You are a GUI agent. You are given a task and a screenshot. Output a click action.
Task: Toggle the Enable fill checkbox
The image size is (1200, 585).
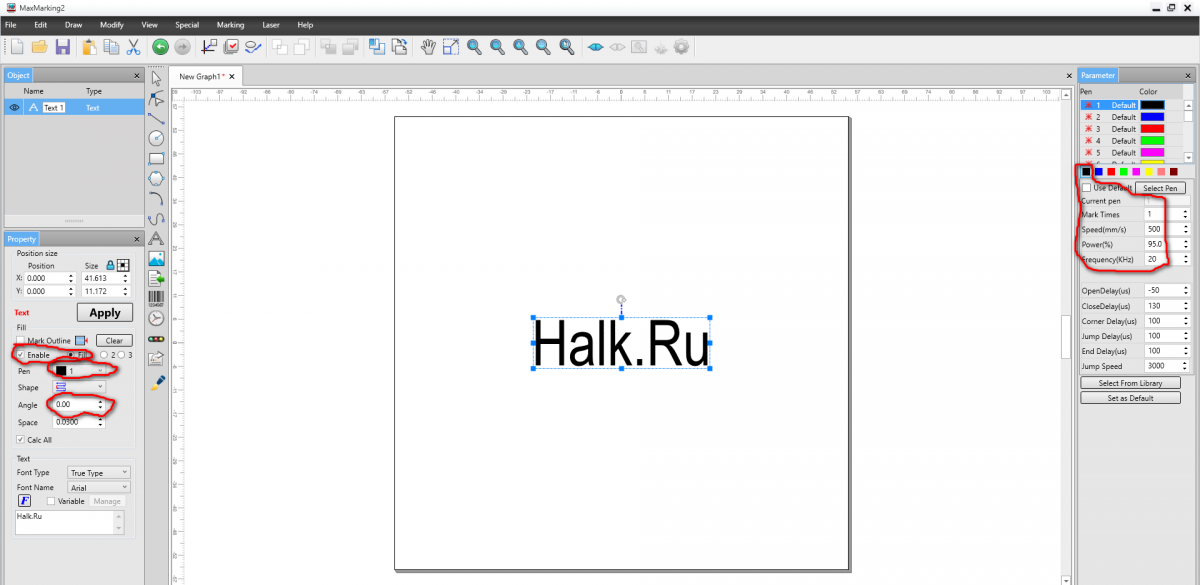[x=21, y=355]
